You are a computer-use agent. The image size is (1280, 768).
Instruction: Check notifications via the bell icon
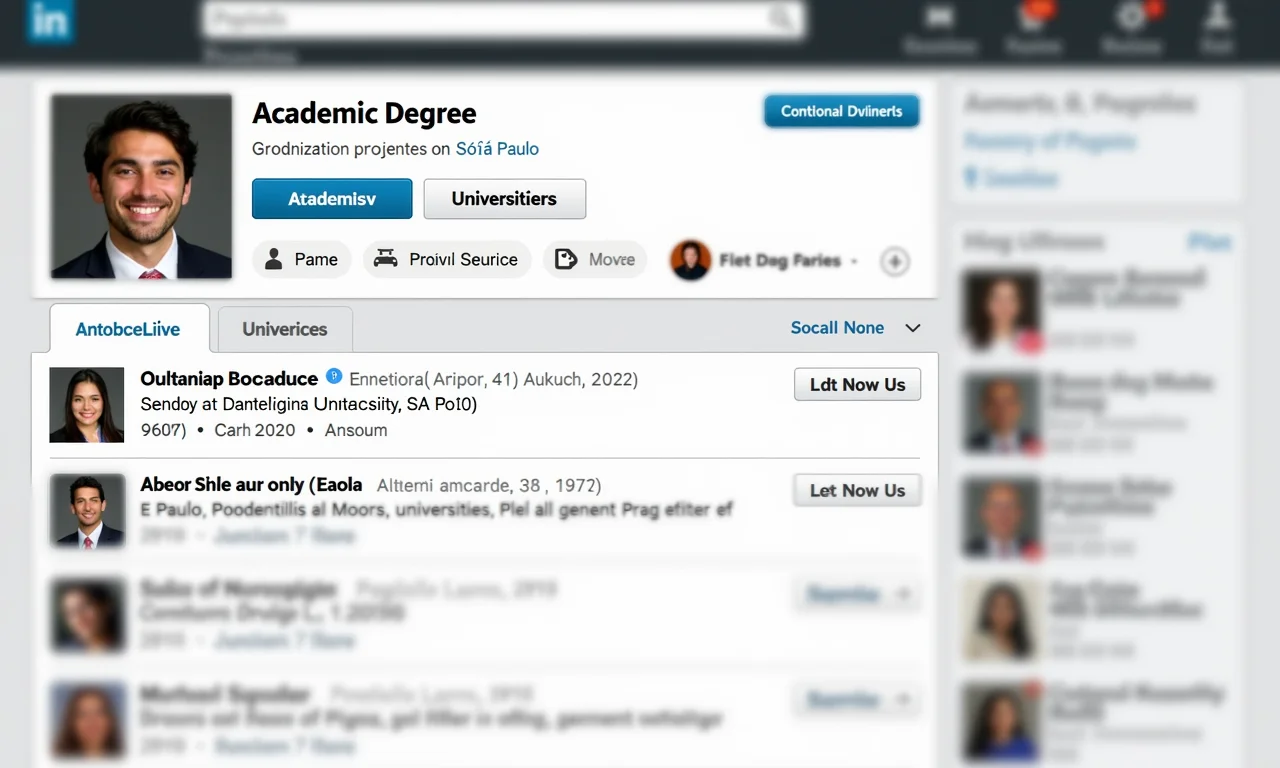(1034, 18)
